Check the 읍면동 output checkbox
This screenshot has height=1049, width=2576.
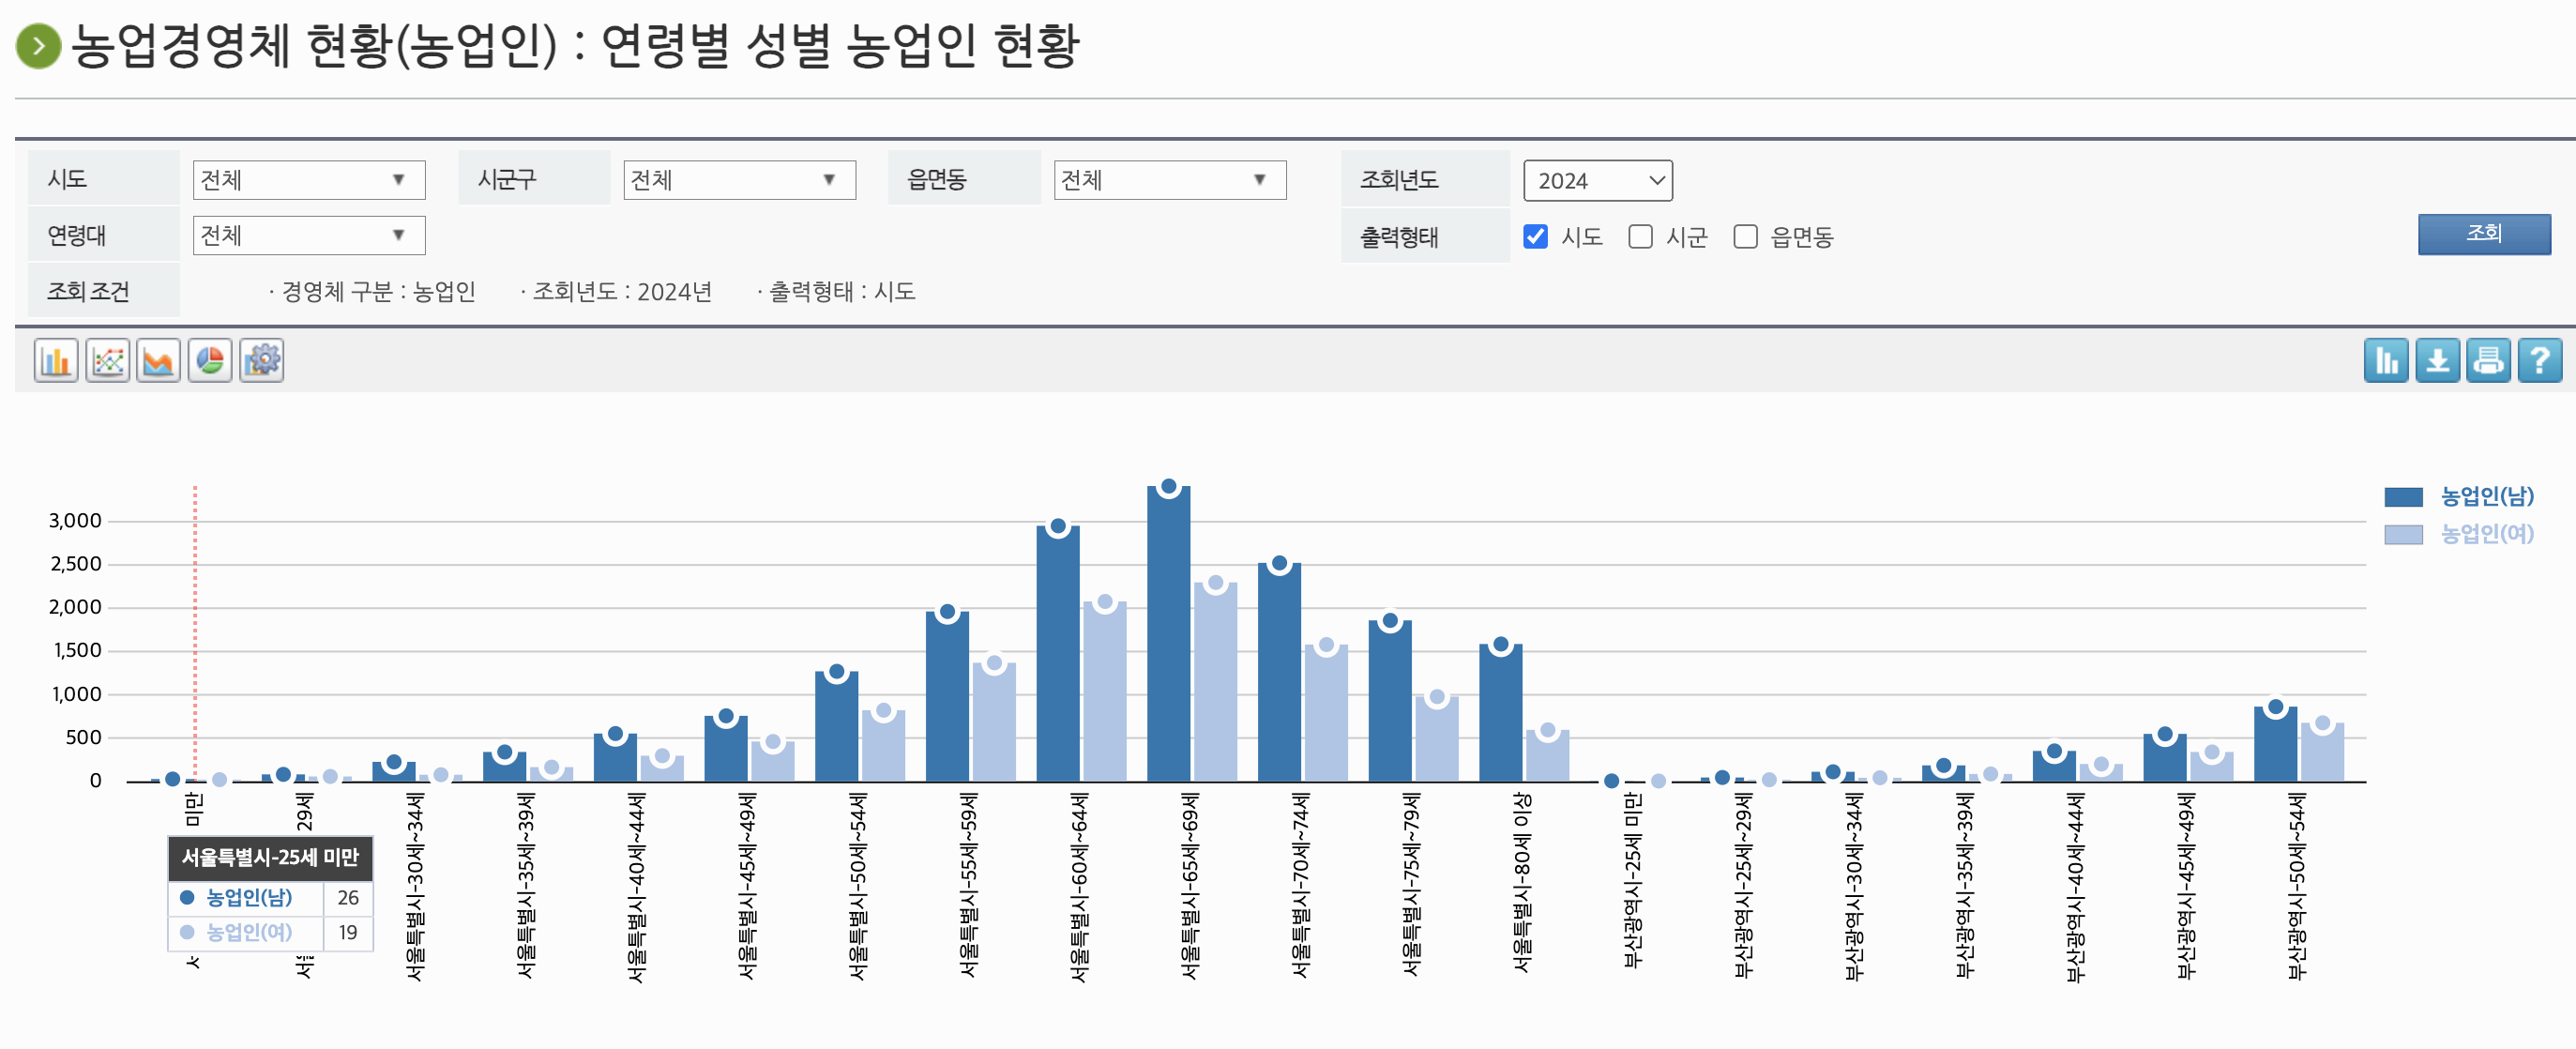pos(1745,237)
